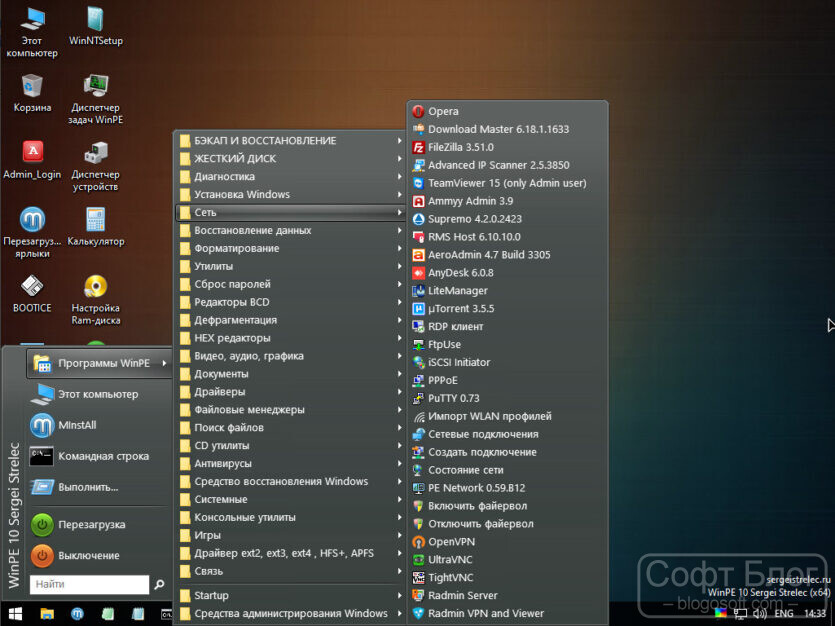Viewport: 835px width, 626px height.
Task: Choose Создать подключение entry
Action: point(507,452)
